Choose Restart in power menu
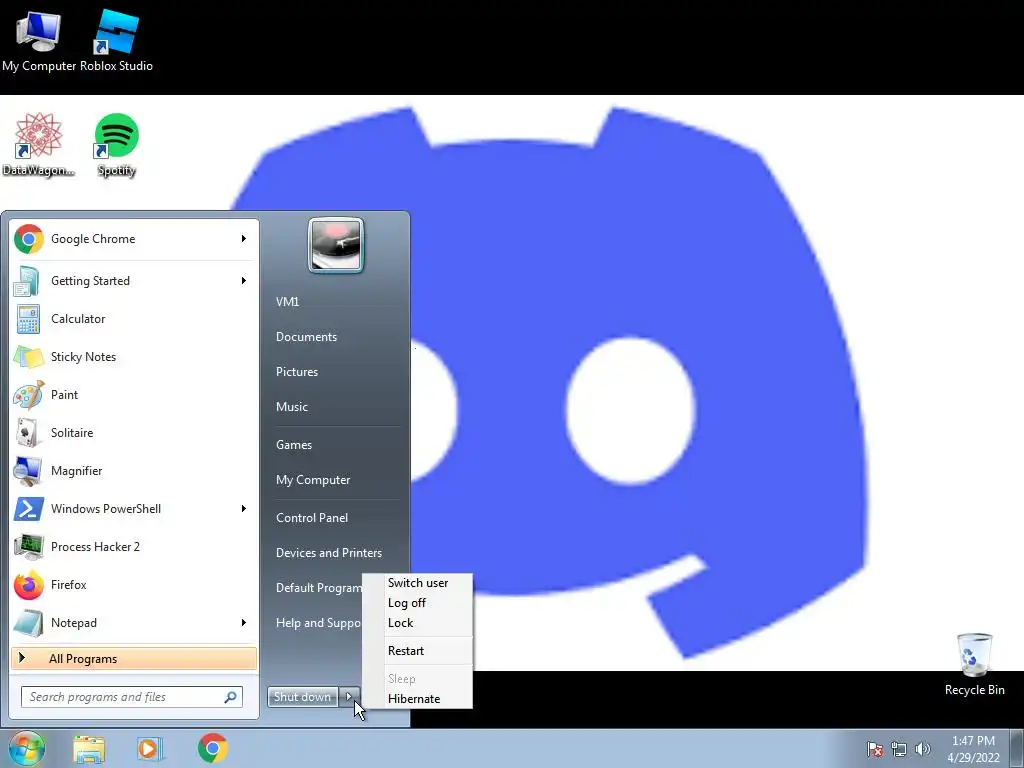This screenshot has width=1024, height=768. [x=418, y=651]
